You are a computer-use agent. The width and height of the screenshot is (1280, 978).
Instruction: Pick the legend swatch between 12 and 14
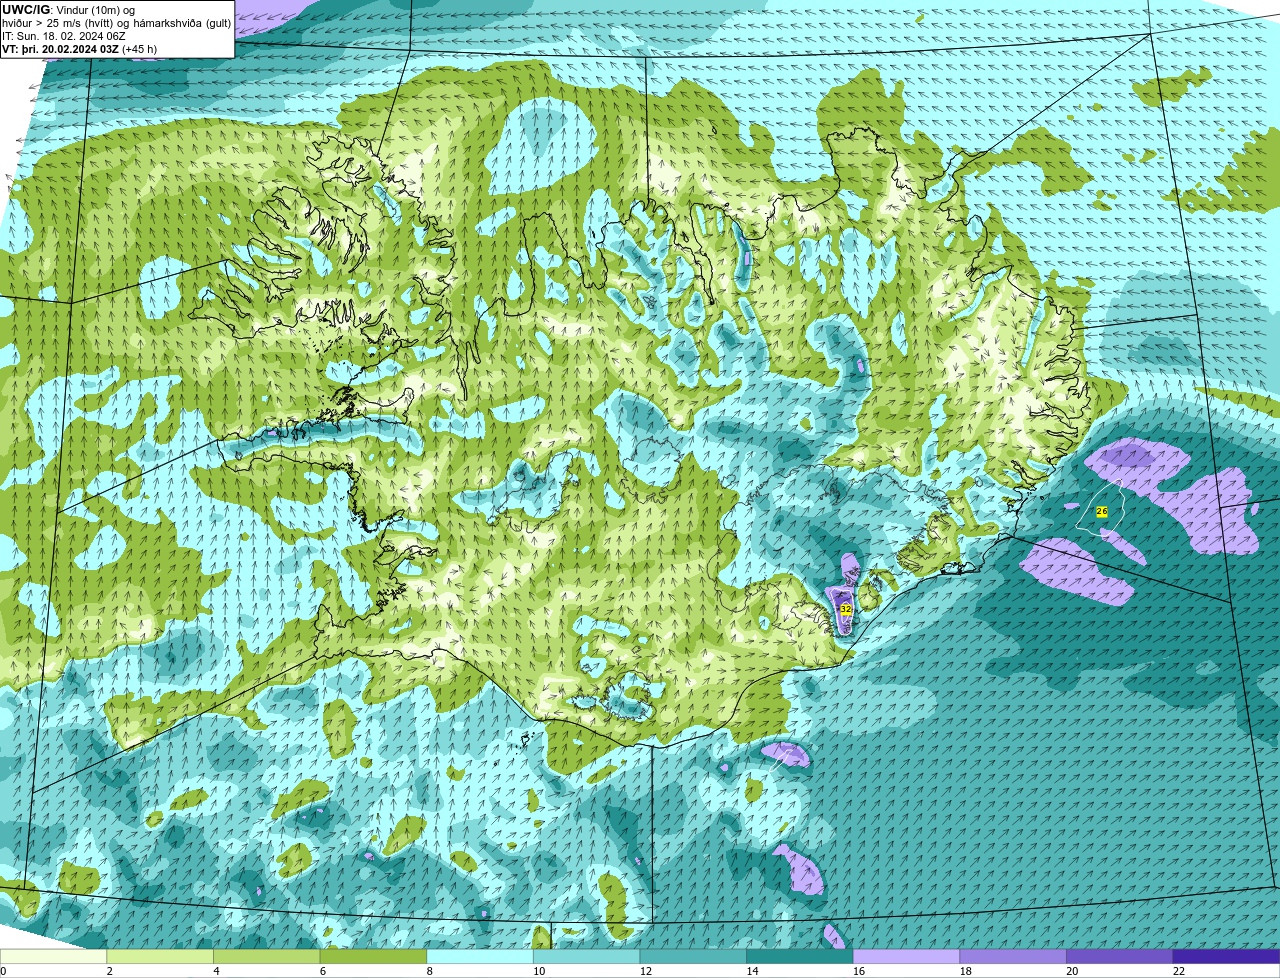point(693,956)
